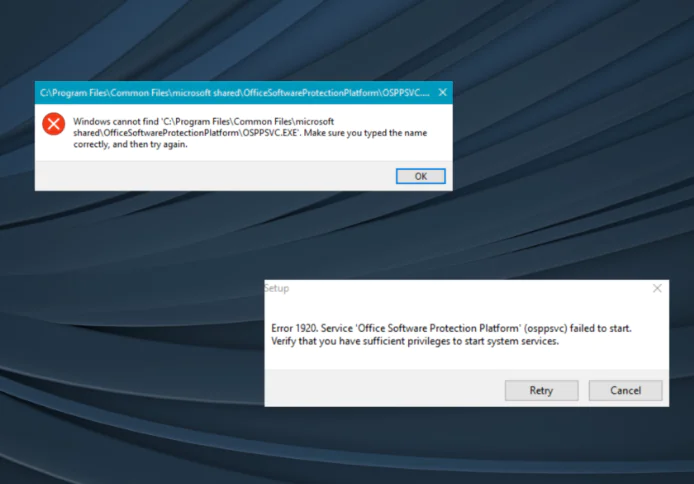This screenshot has width=694, height=484.
Task: Close the Windows cannot find dialog
Action: click(x=443, y=92)
